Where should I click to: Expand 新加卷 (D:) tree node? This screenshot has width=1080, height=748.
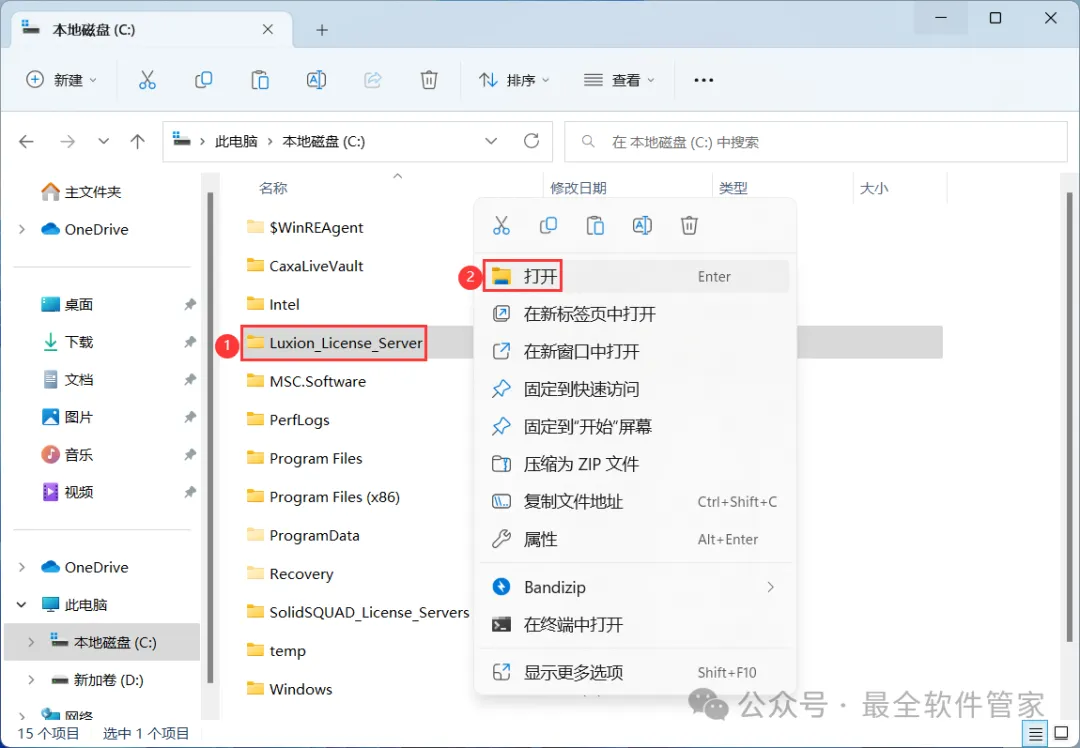click(x=31, y=680)
